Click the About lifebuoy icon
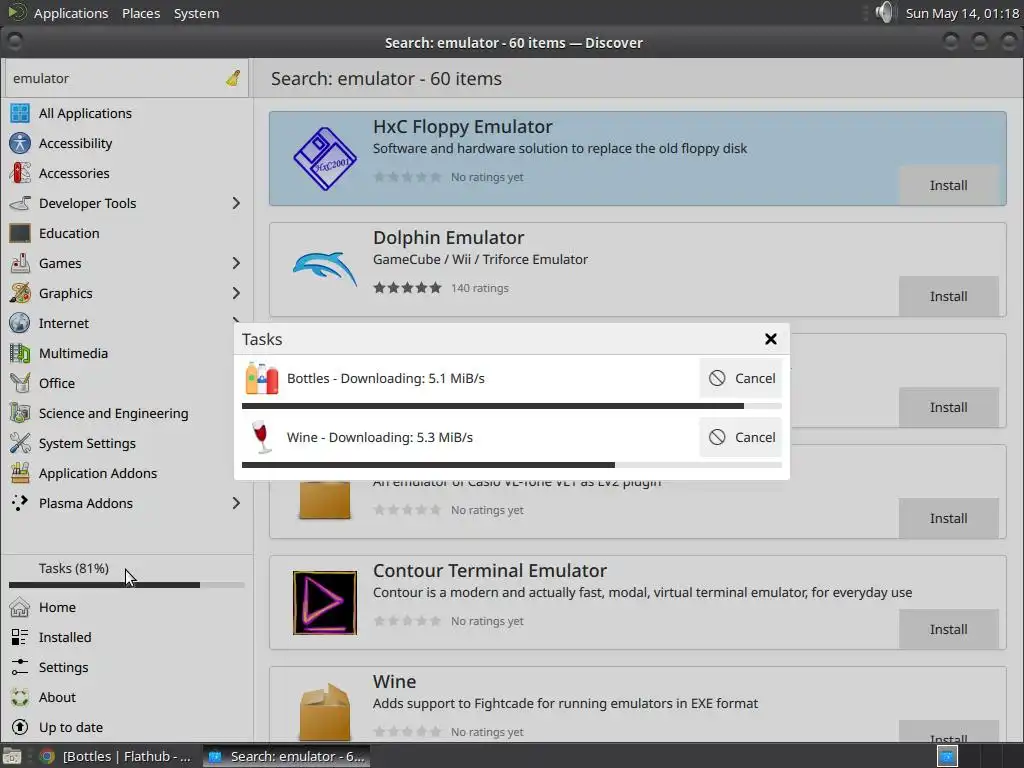The image size is (1024, 768). (x=20, y=697)
